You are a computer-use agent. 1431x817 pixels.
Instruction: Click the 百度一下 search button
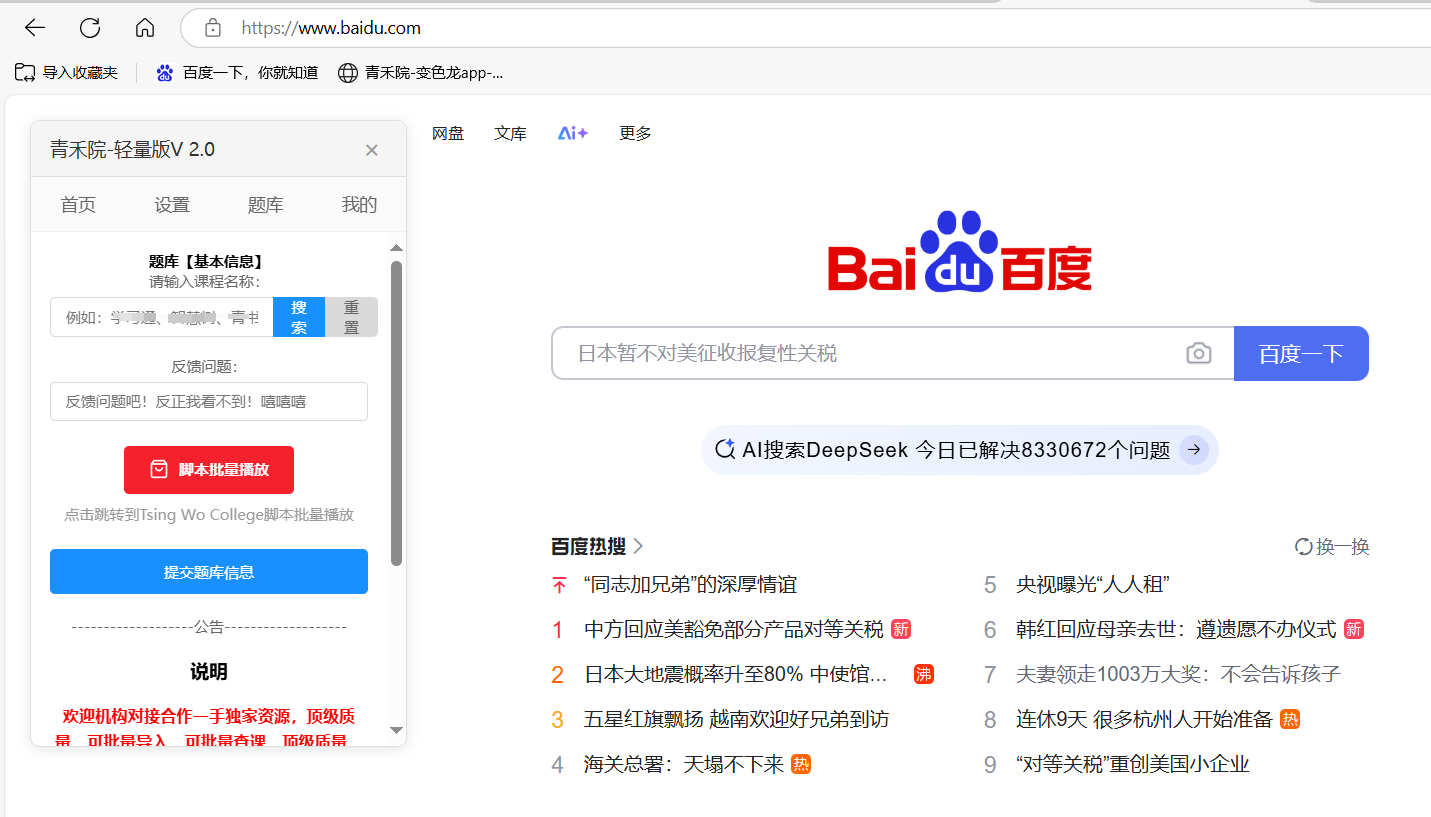1301,353
